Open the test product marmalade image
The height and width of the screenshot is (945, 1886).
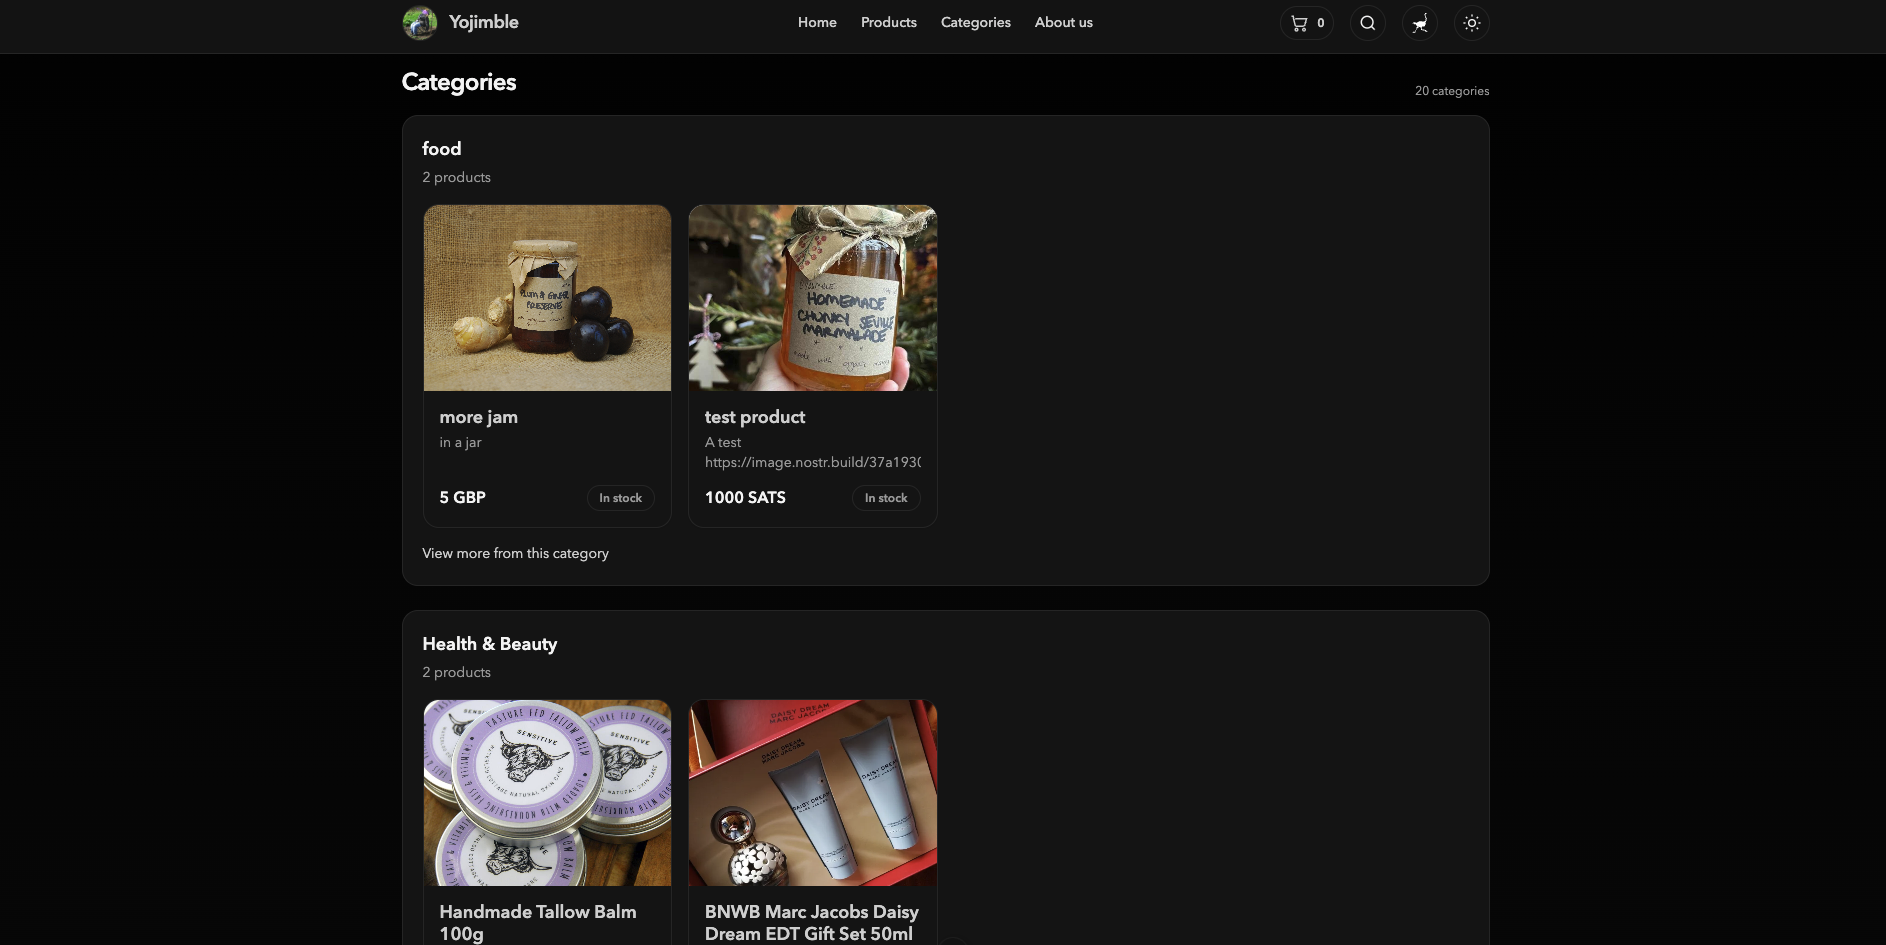[813, 298]
